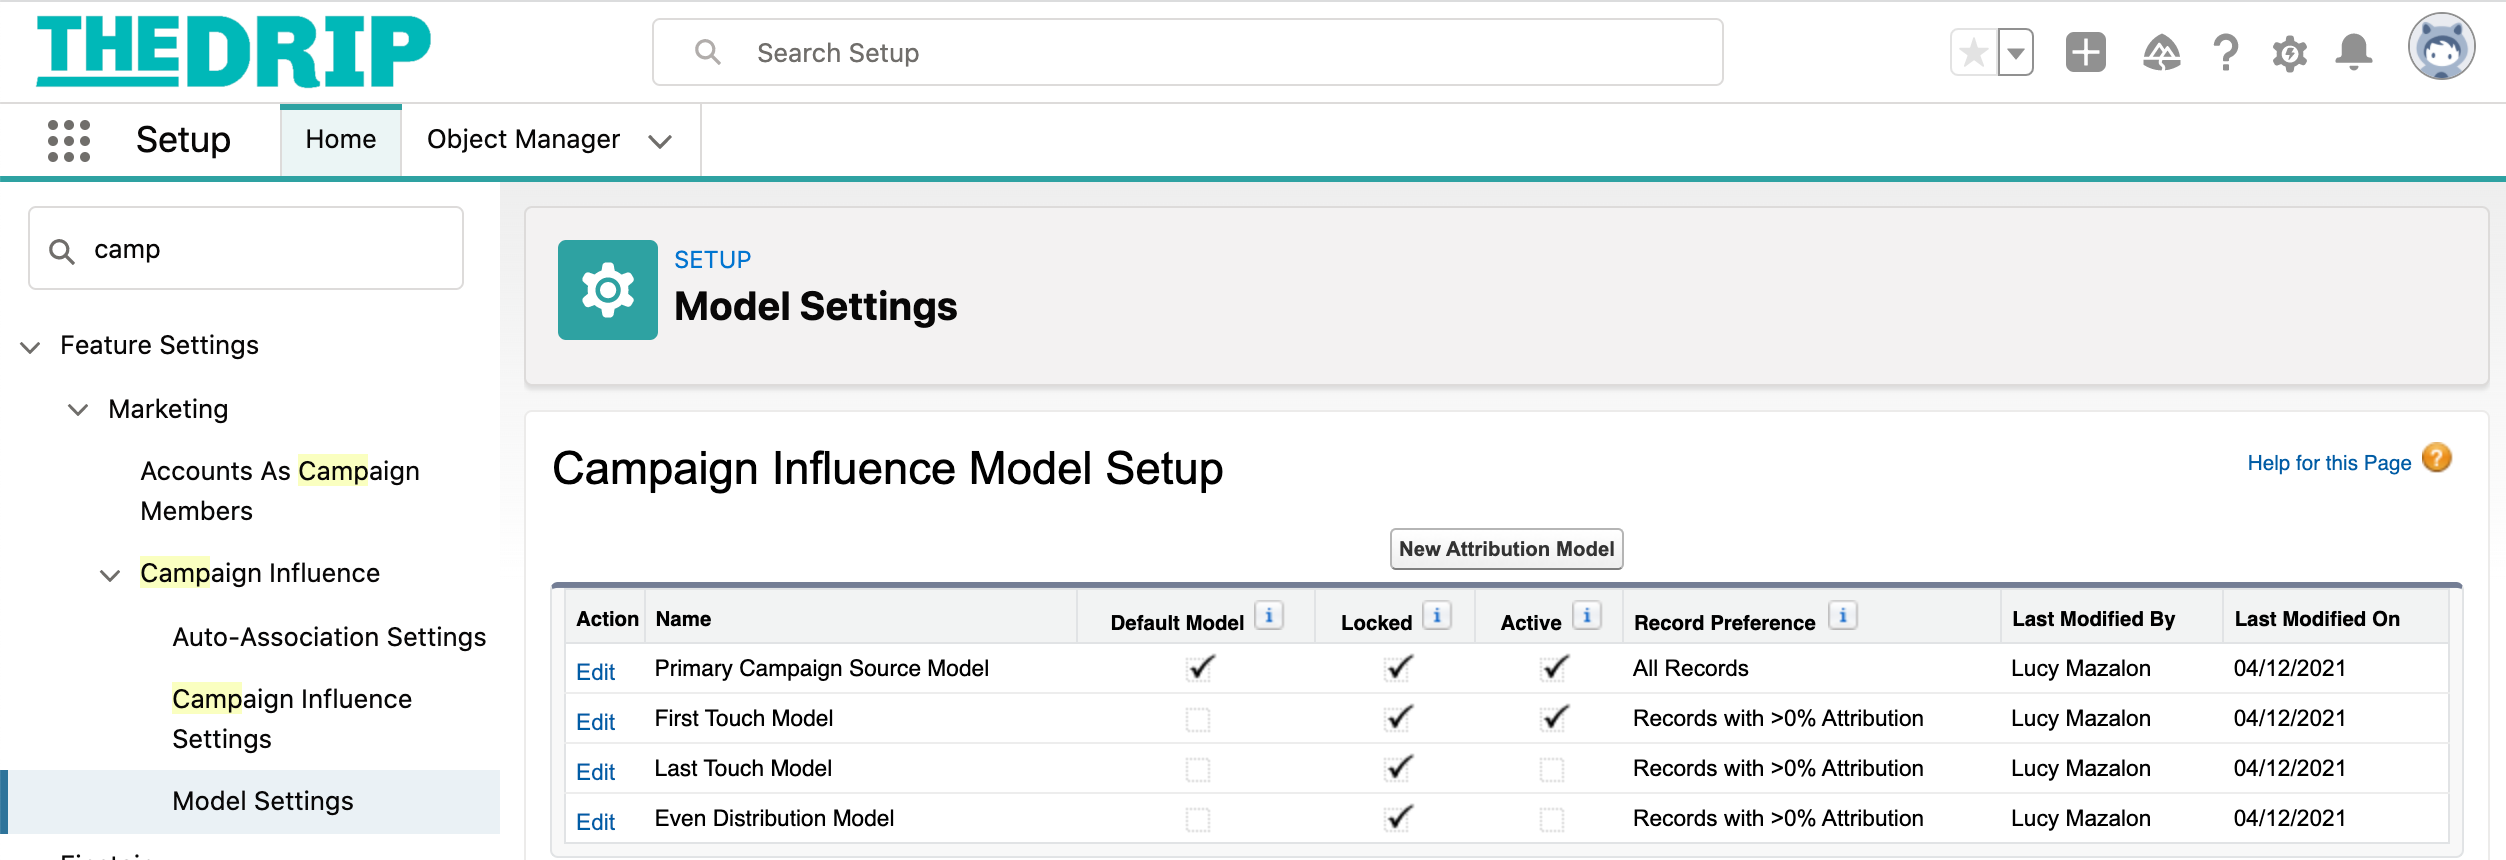View notifications bell icon
The image size is (2506, 860).
click(x=2354, y=53)
